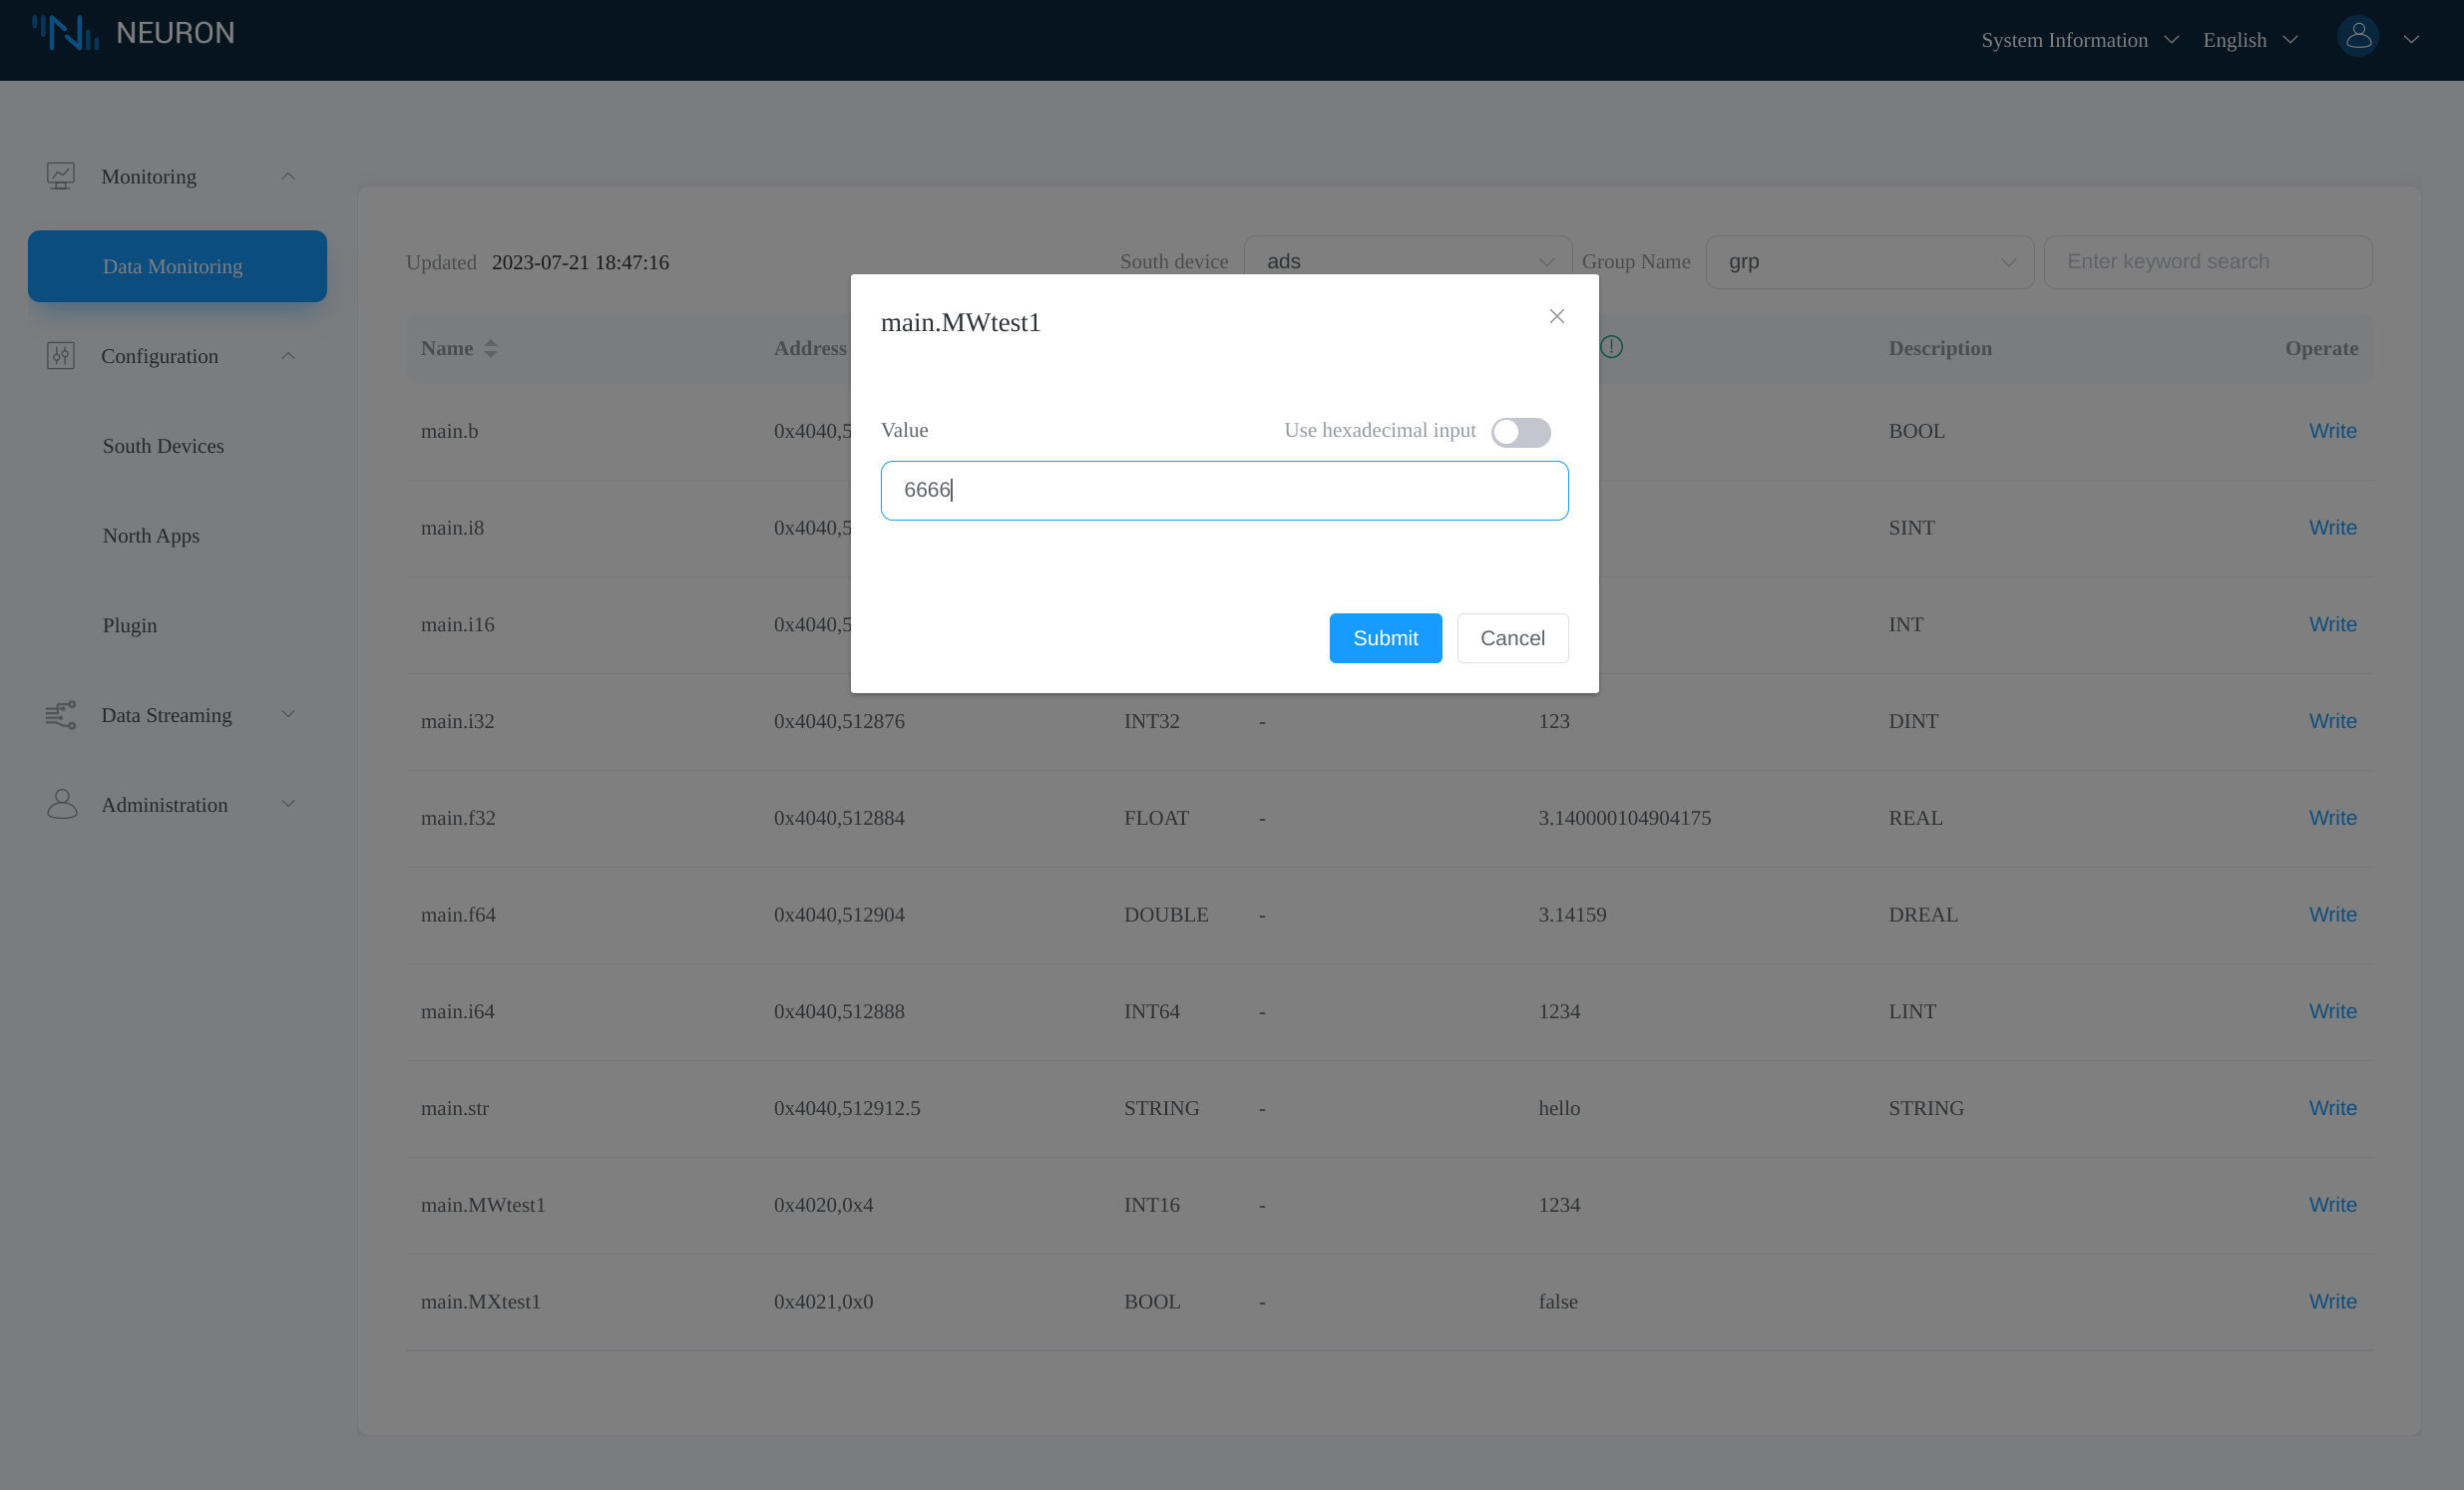Click Write for main.f32 tag
This screenshot has height=1490, width=2464.
coord(2332,817)
